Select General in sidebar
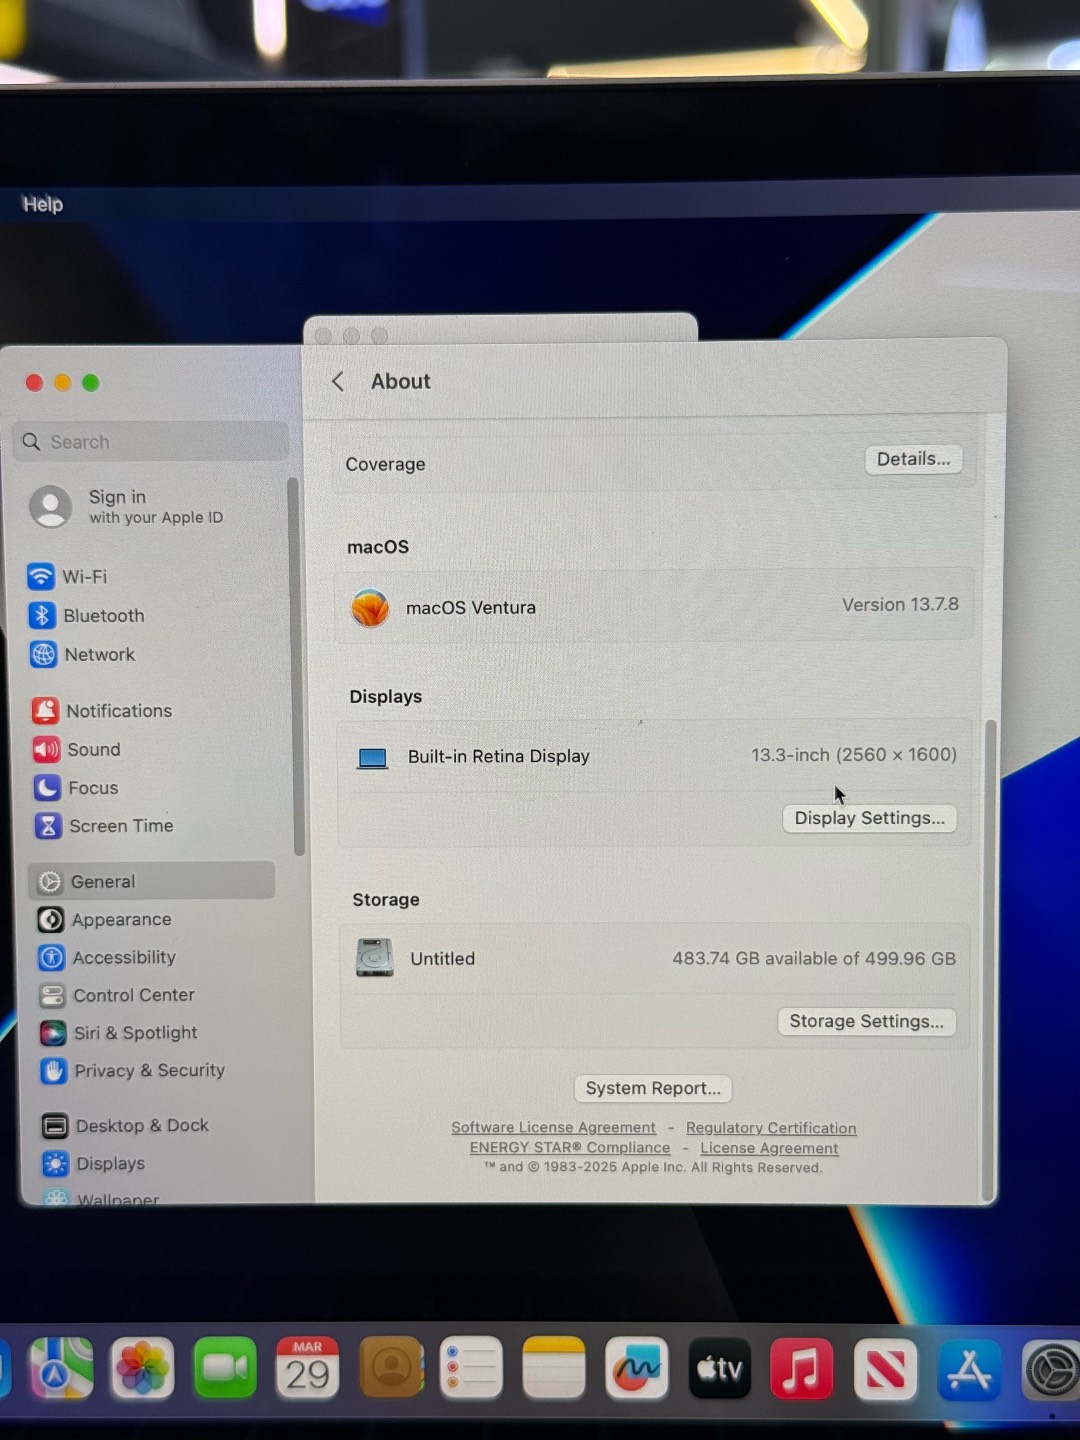1080x1440 pixels. [152, 881]
